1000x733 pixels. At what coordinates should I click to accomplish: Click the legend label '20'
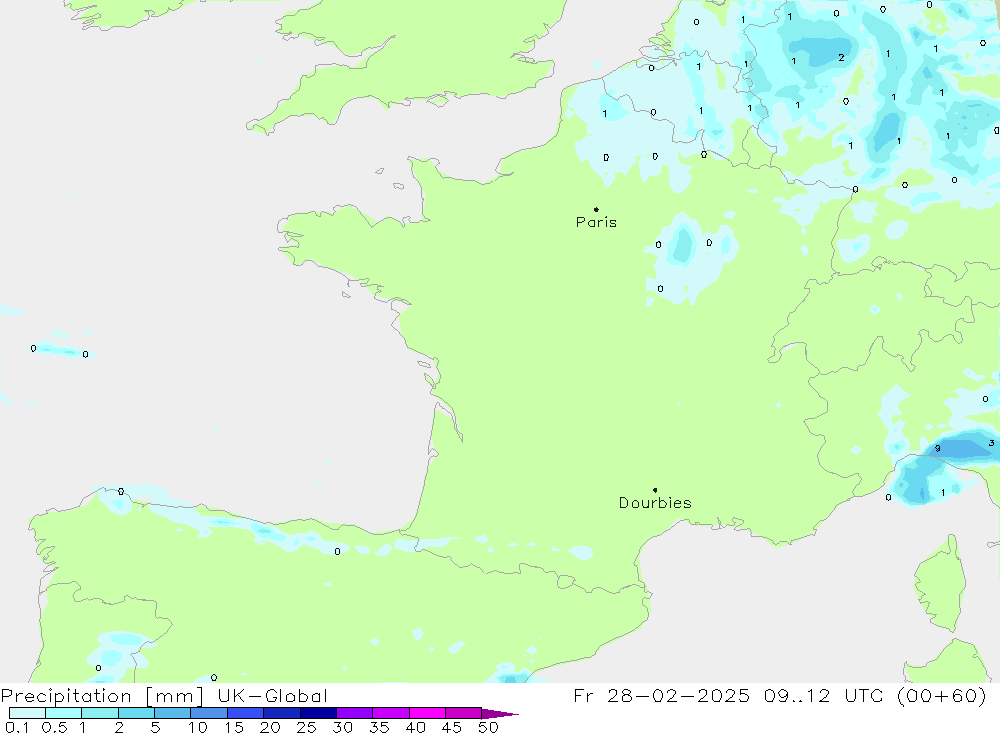pyautogui.click(x=270, y=727)
